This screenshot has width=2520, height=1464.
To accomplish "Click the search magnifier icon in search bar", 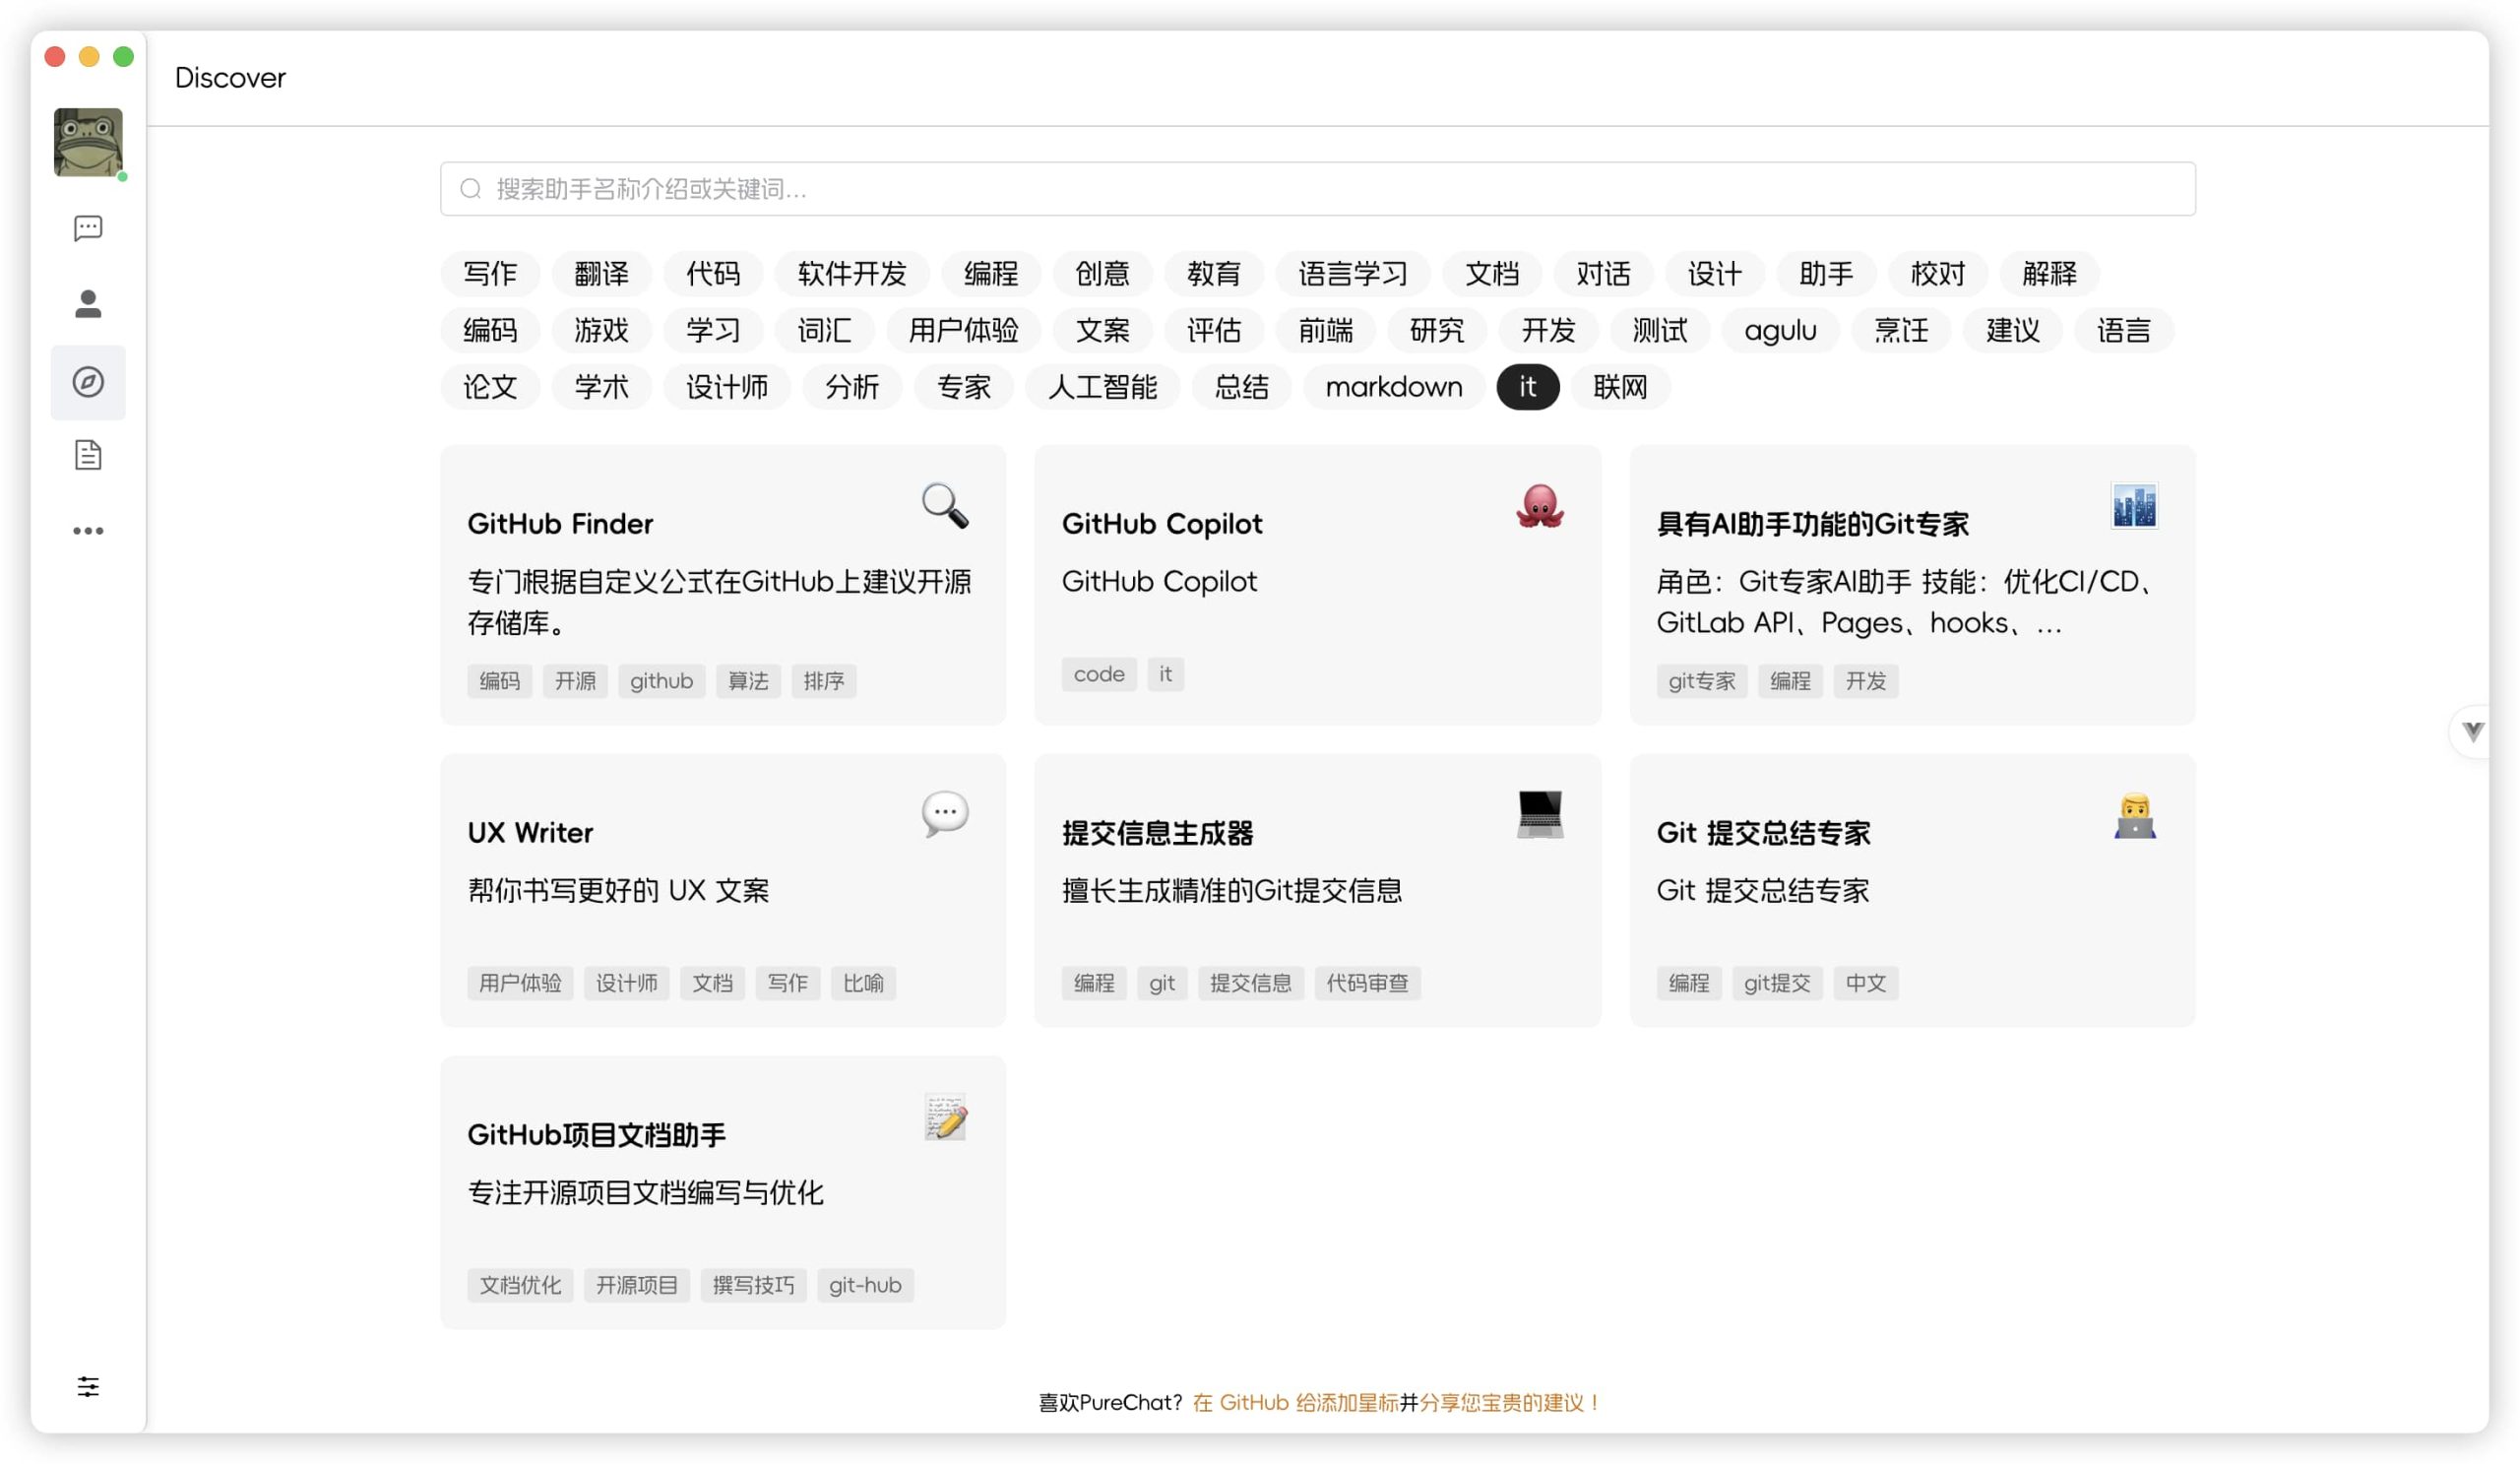I will [471, 189].
